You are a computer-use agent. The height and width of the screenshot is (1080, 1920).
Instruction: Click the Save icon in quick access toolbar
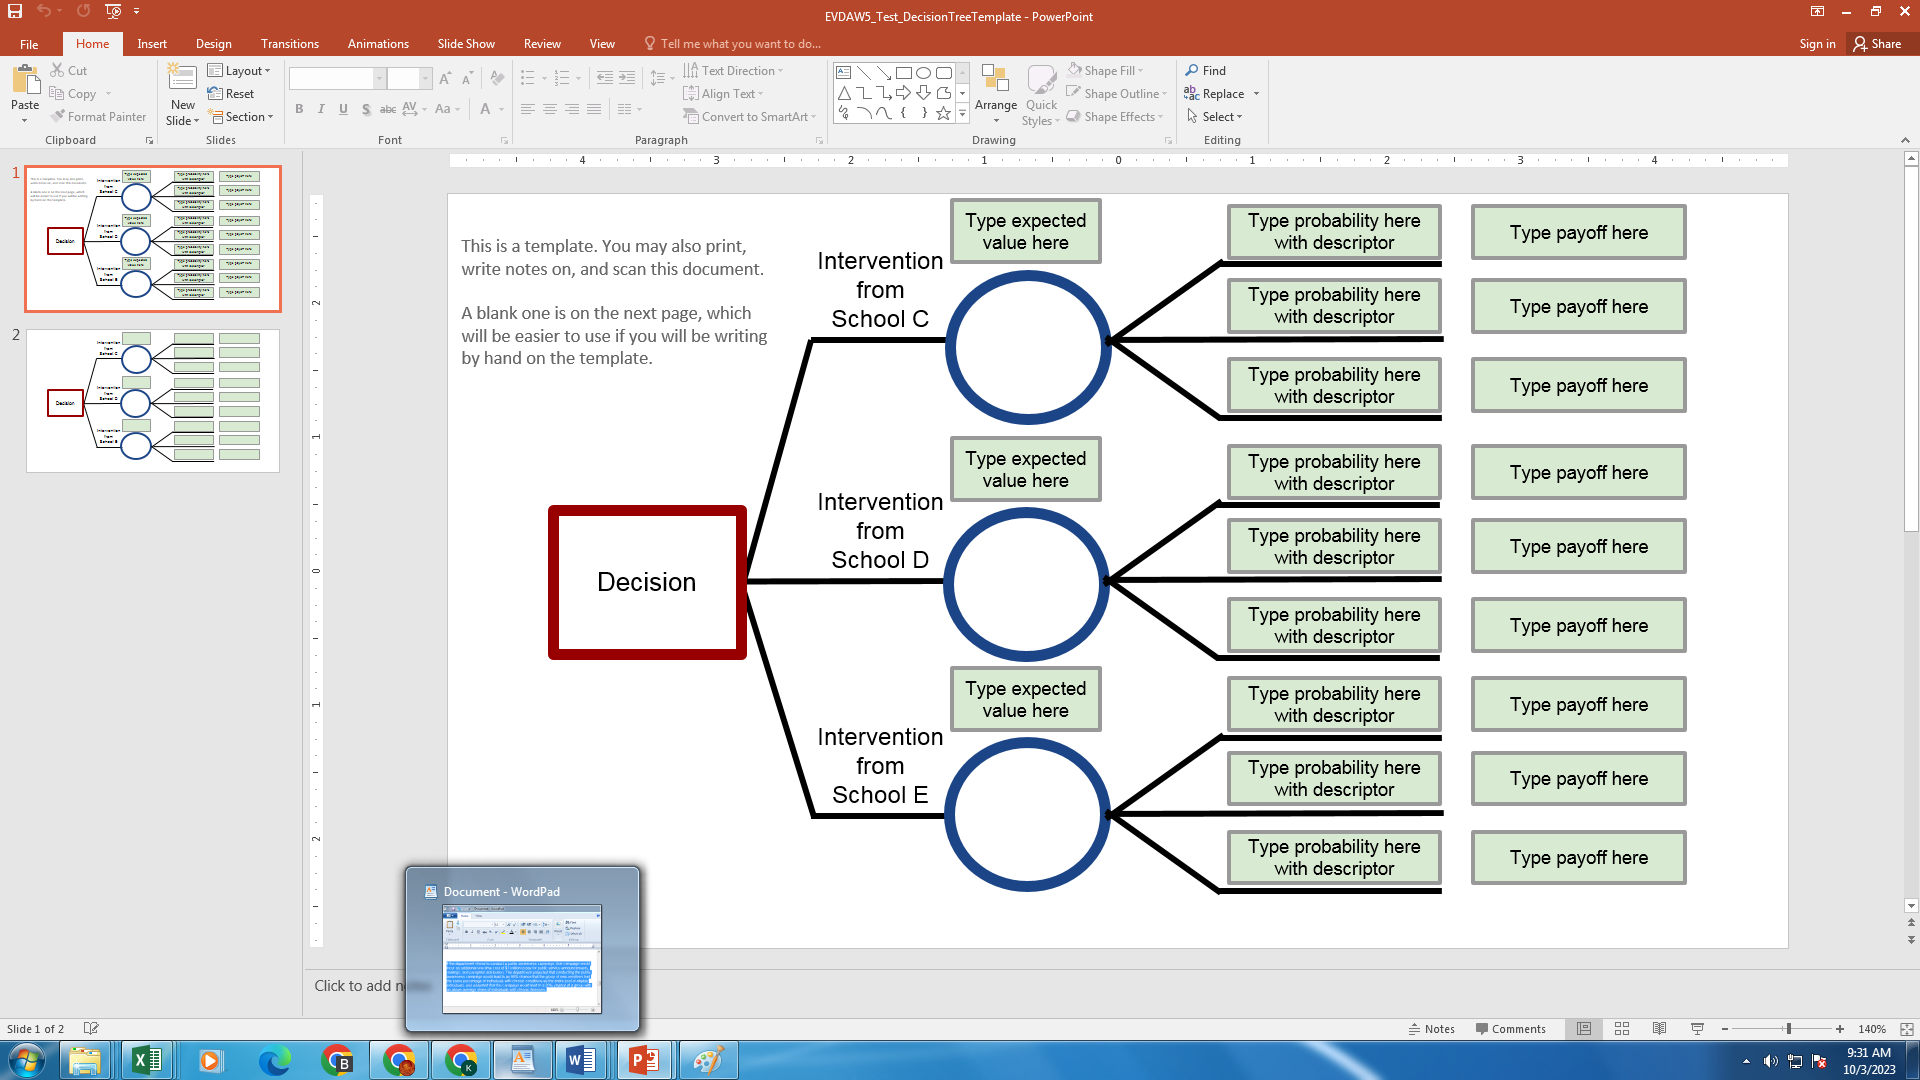[15, 11]
